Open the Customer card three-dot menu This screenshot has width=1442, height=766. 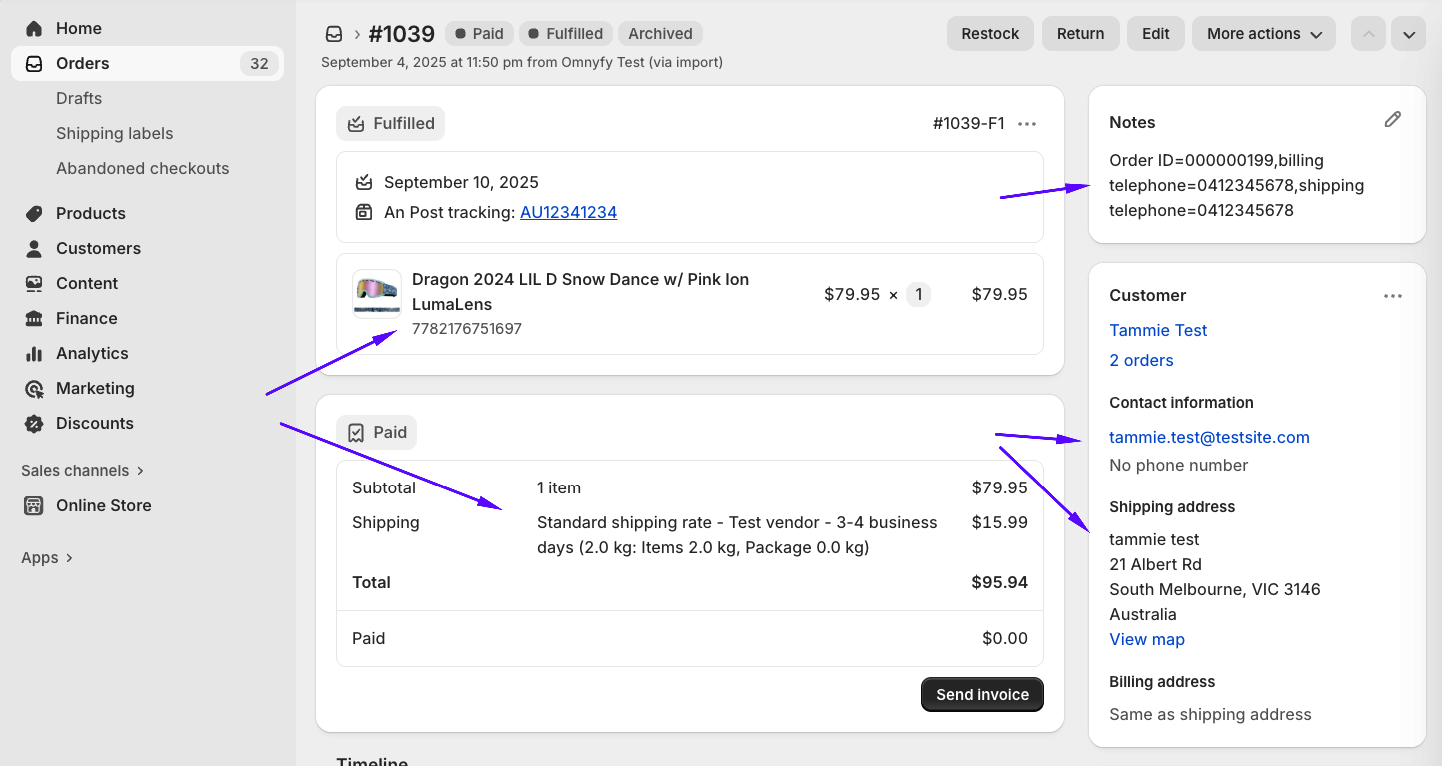coord(1393,296)
